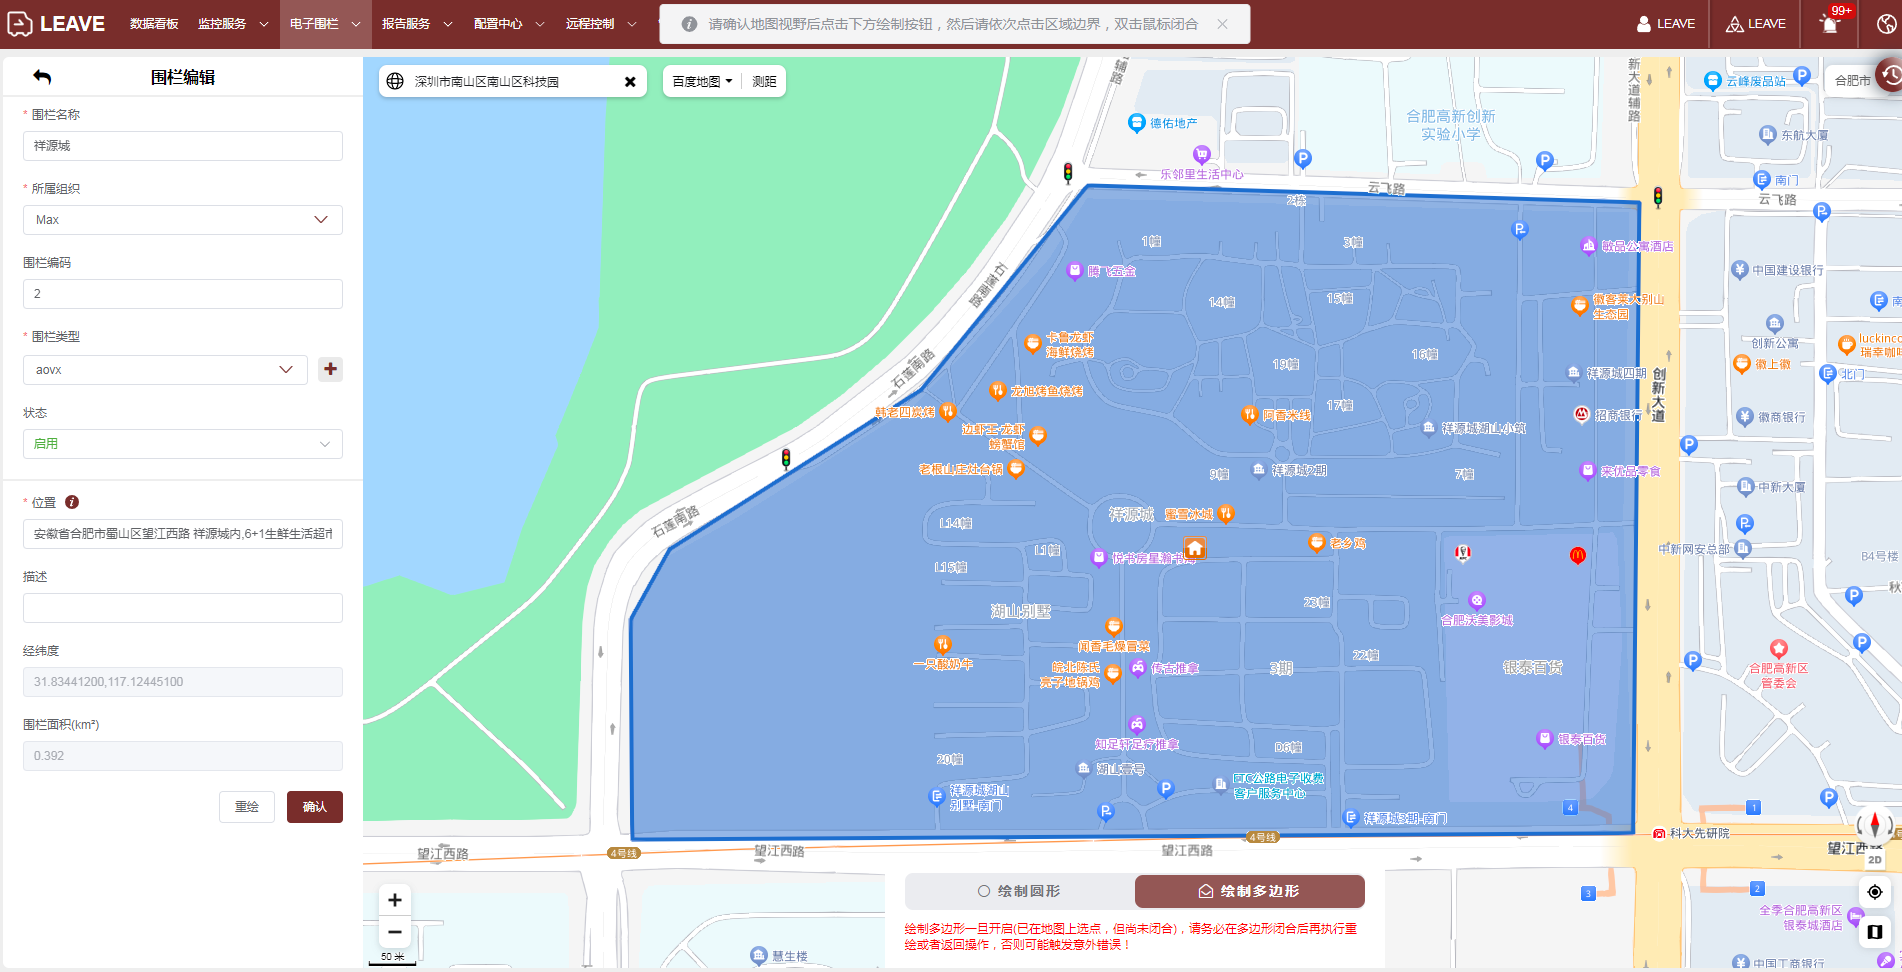Click the 确认 button
The image size is (1902, 972).
pyautogui.click(x=314, y=807)
